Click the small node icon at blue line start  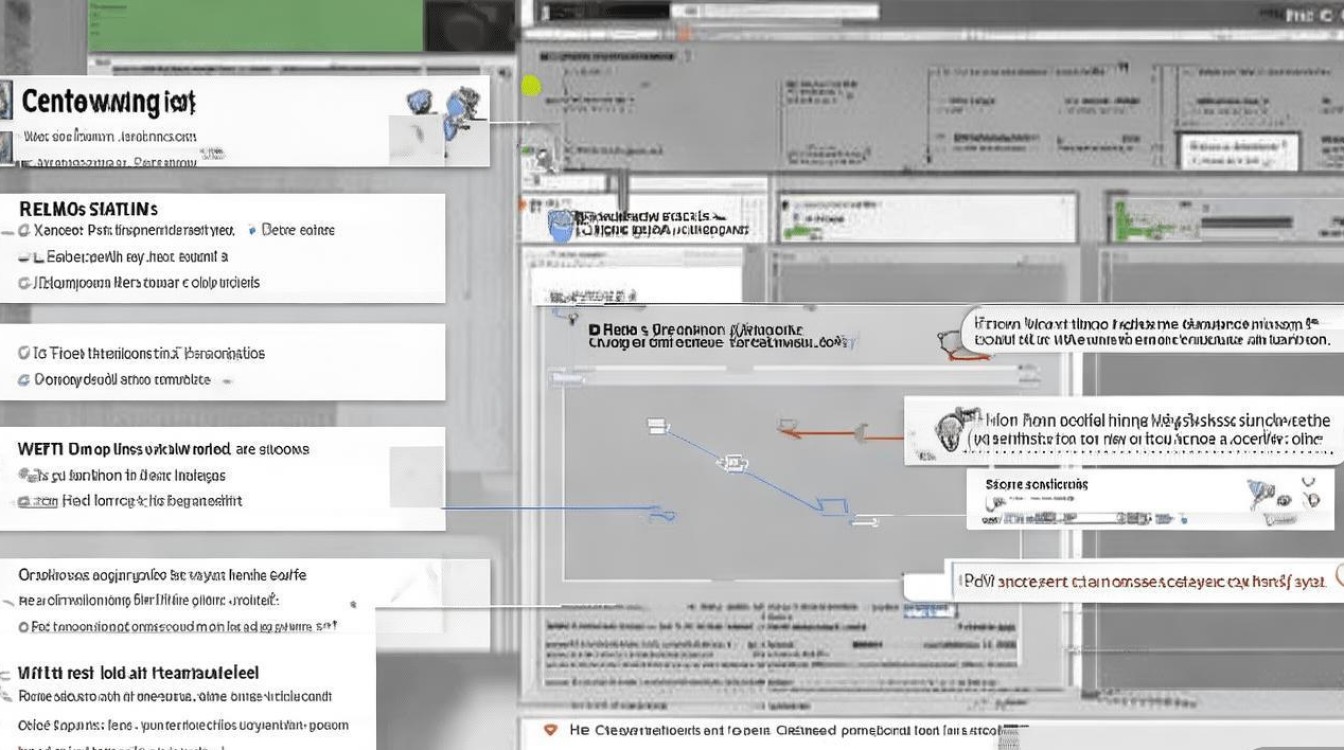click(657, 426)
